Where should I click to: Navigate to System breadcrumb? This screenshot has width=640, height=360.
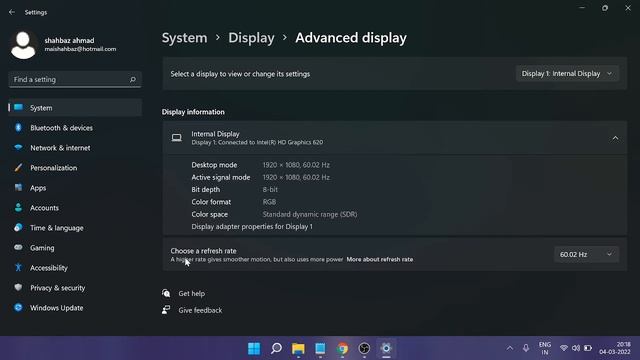coord(184,38)
